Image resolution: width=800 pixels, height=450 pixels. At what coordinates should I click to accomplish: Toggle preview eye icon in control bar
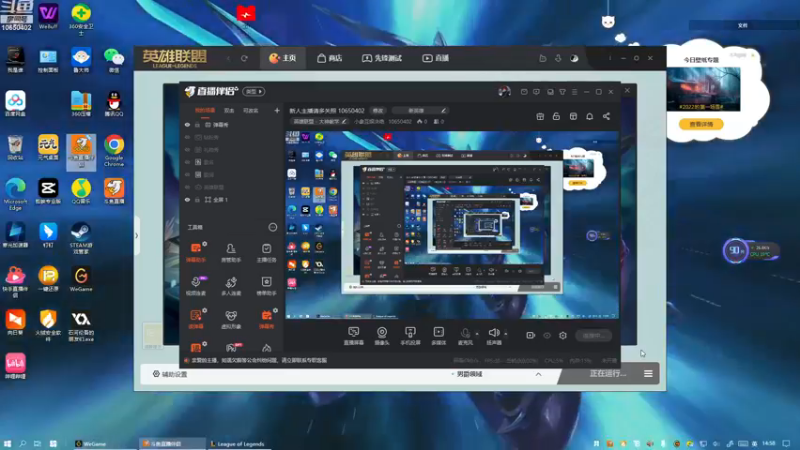coord(547,335)
